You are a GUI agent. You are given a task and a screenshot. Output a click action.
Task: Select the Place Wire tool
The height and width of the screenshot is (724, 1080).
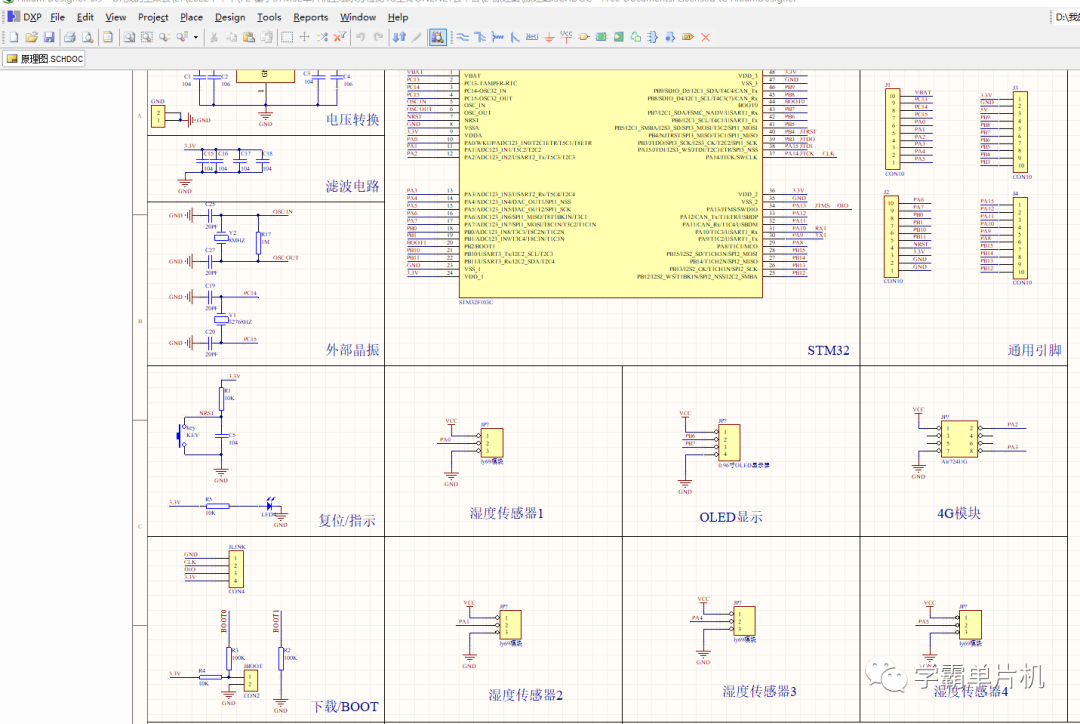[463, 37]
